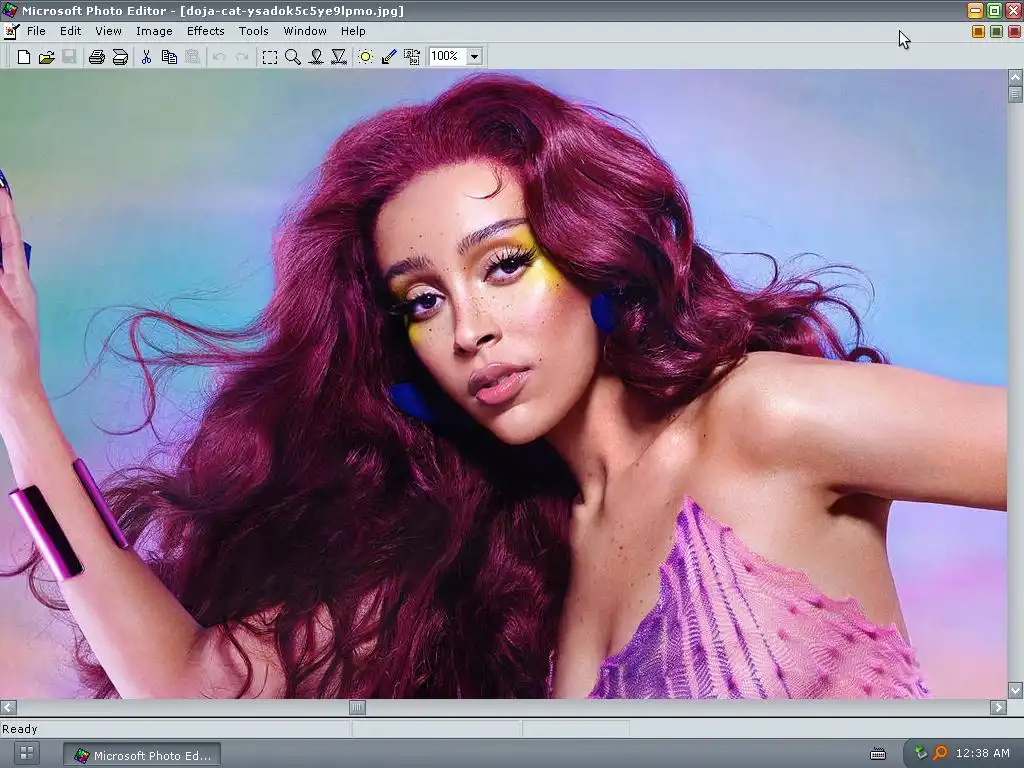The height and width of the screenshot is (768, 1024).
Task: Close the doja-cat image document
Action: coord(1015,31)
